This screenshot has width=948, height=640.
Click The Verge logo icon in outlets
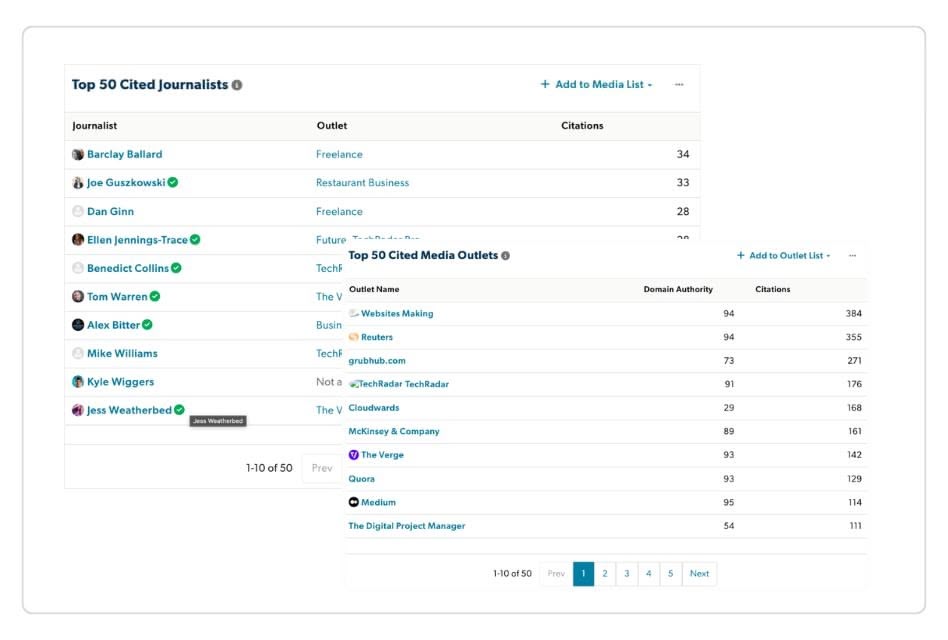[354, 455]
